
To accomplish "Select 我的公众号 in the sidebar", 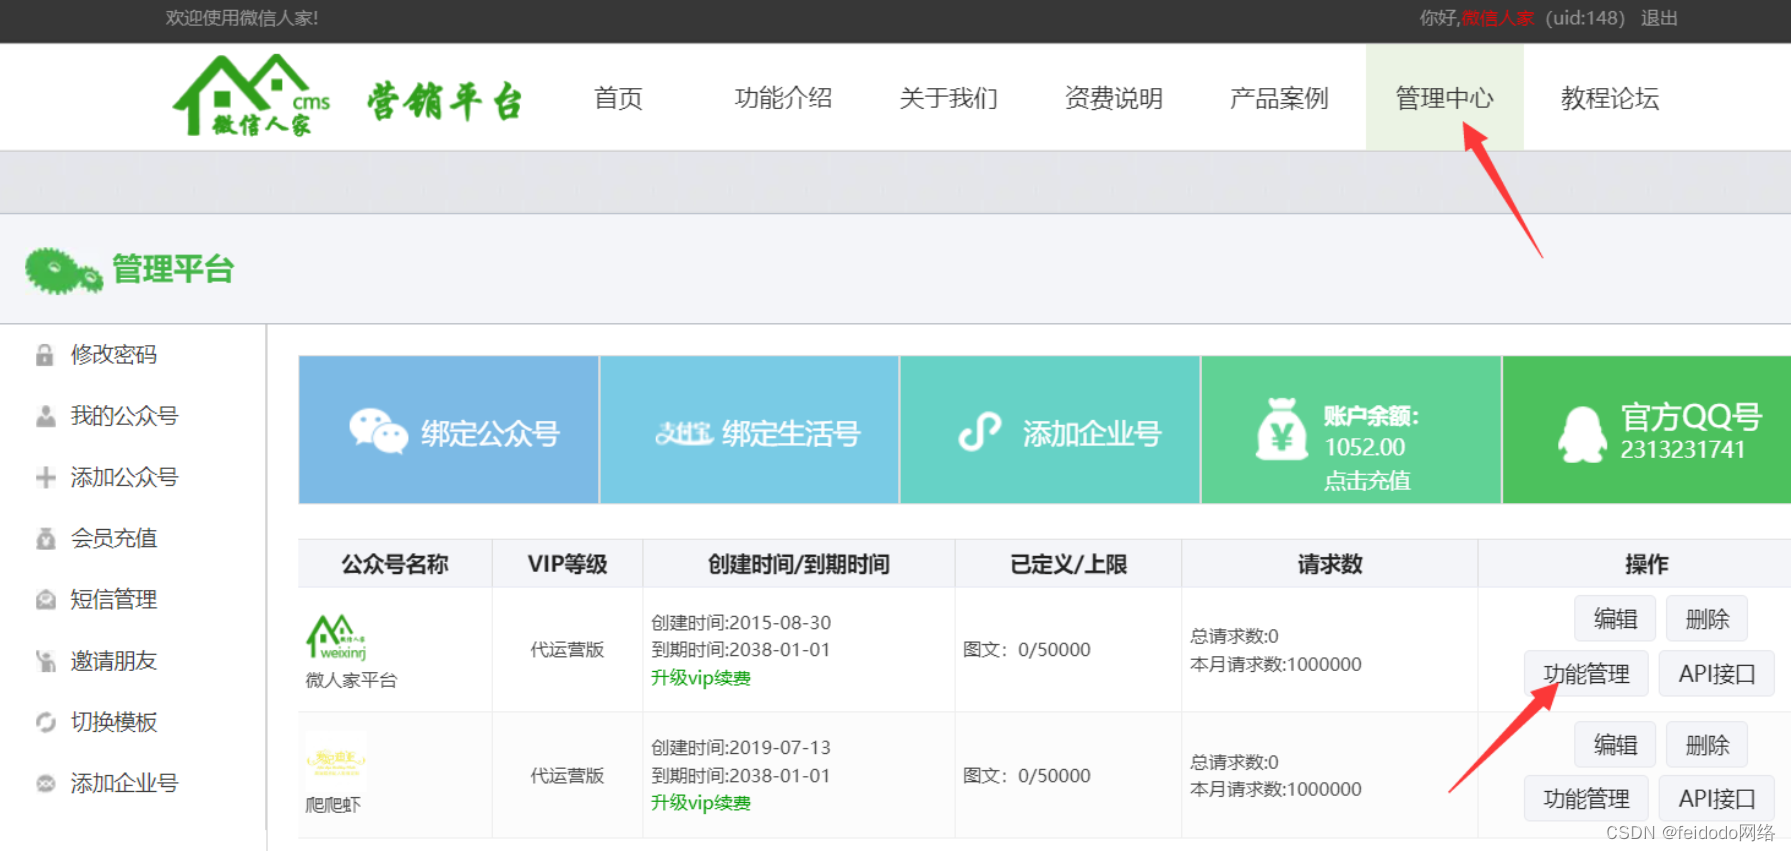I will 124,416.
